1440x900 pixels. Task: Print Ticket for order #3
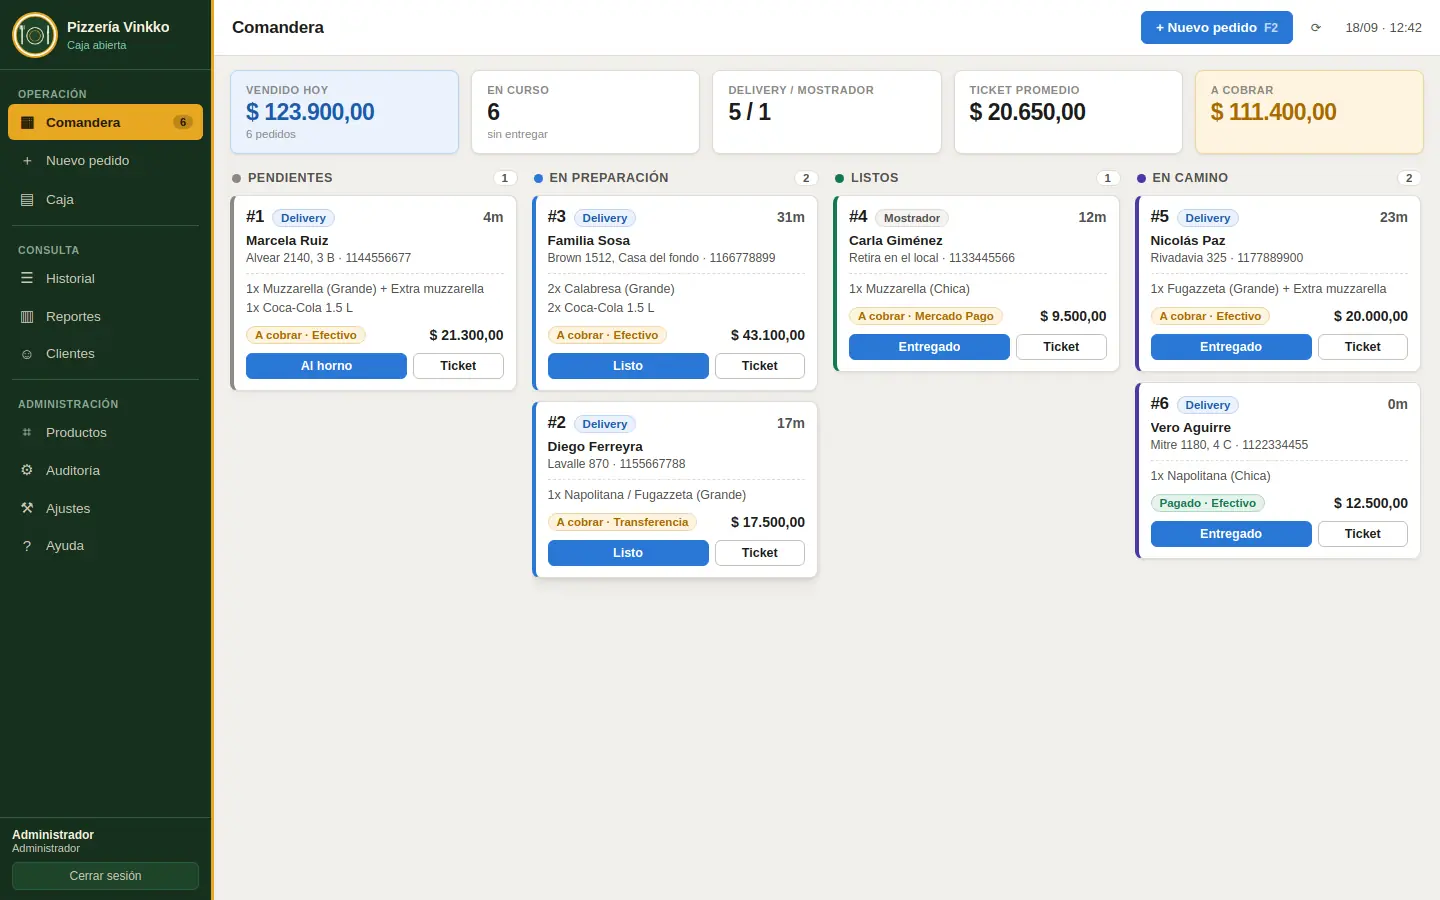click(x=760, y=366)
